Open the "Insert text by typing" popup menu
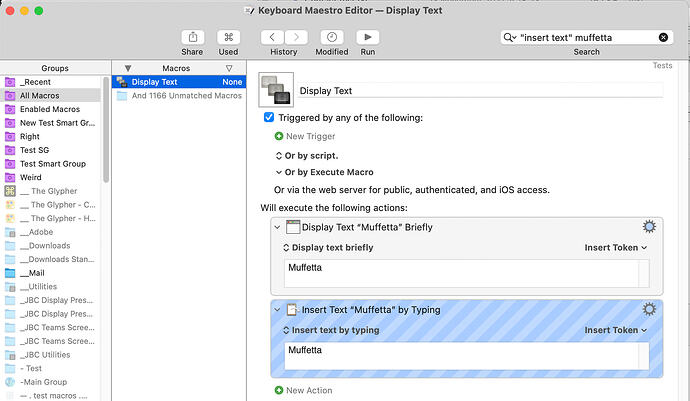Viewport: 690px width, 401px height. click(x=335, y=330)
